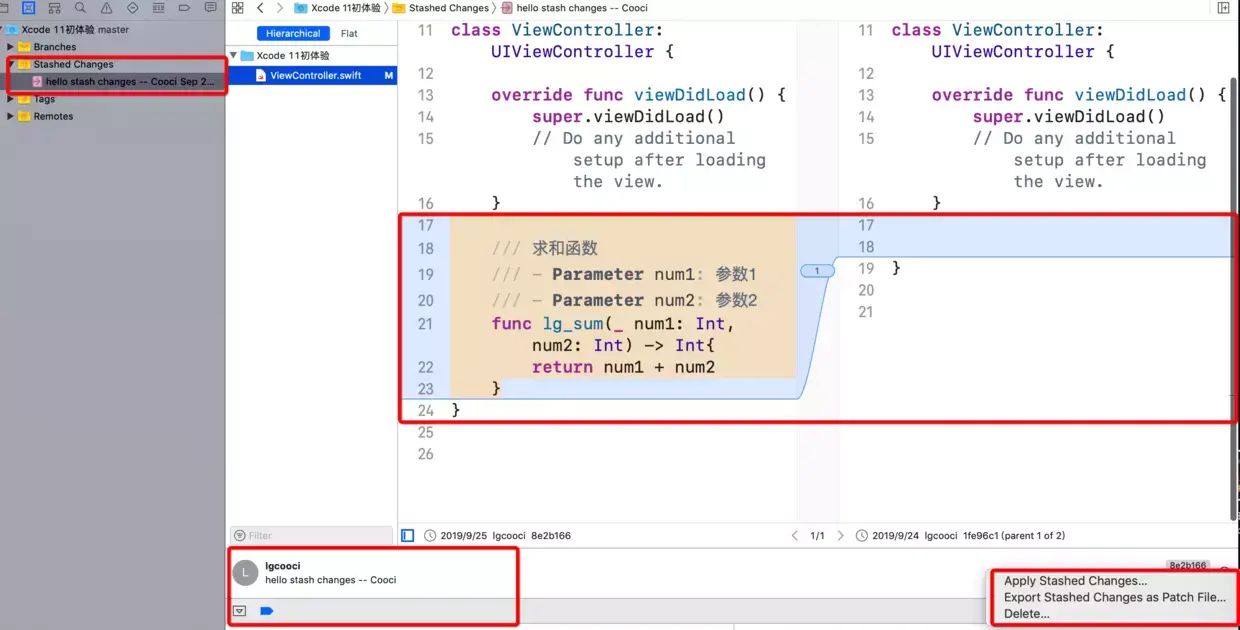Expand the Tags folder
Viewport: 1240px width, 630px height.
[x=11, y=99]
